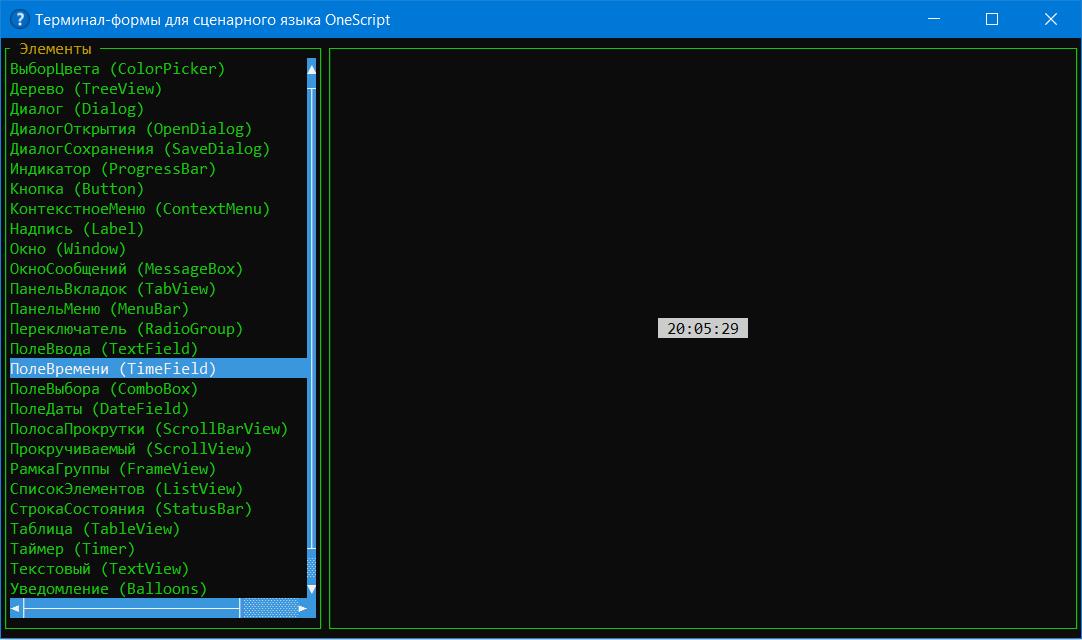Select ПолеДаты (DateField) entry
This screenshot has height=640, width=1082.
pyautogui.click(x=99, y=409)
